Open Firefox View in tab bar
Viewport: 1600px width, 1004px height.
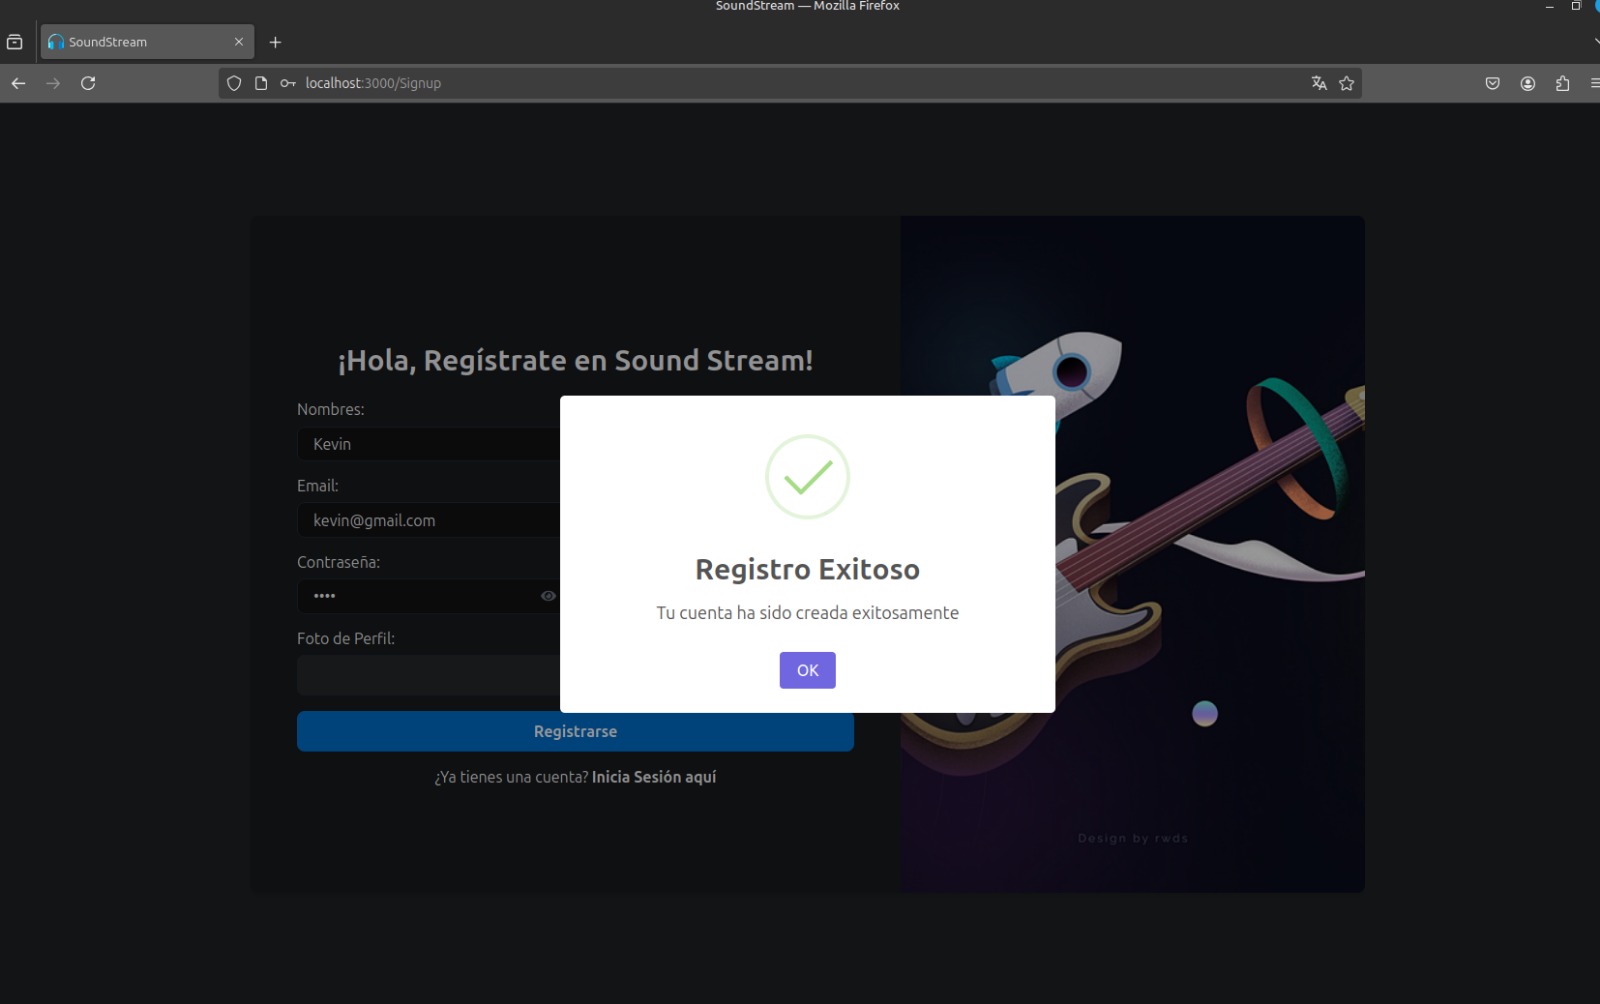[15, 42]
